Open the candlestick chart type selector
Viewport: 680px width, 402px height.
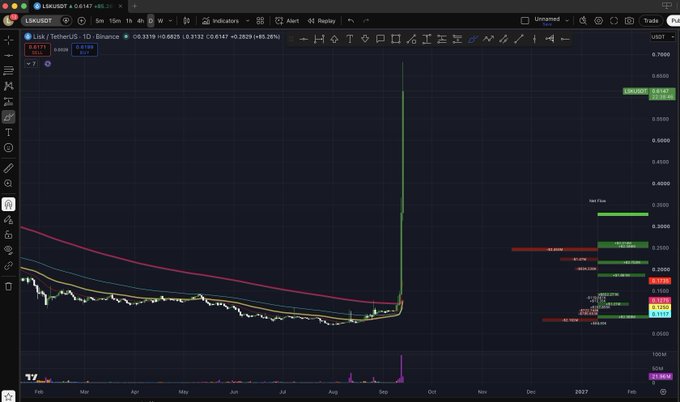[x=186, y=20]
